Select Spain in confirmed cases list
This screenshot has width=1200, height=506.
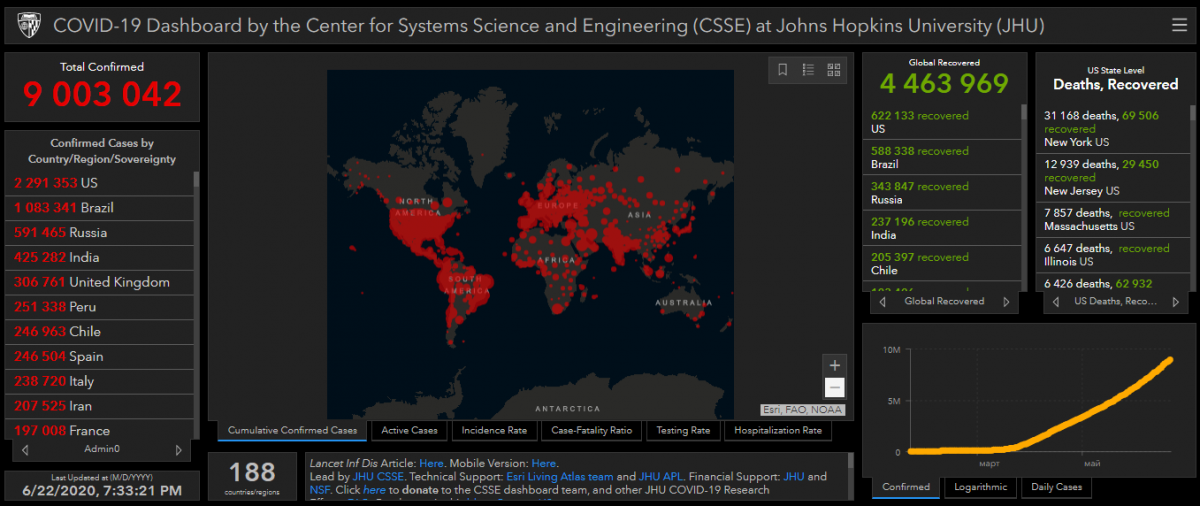[x=100, y=356]
